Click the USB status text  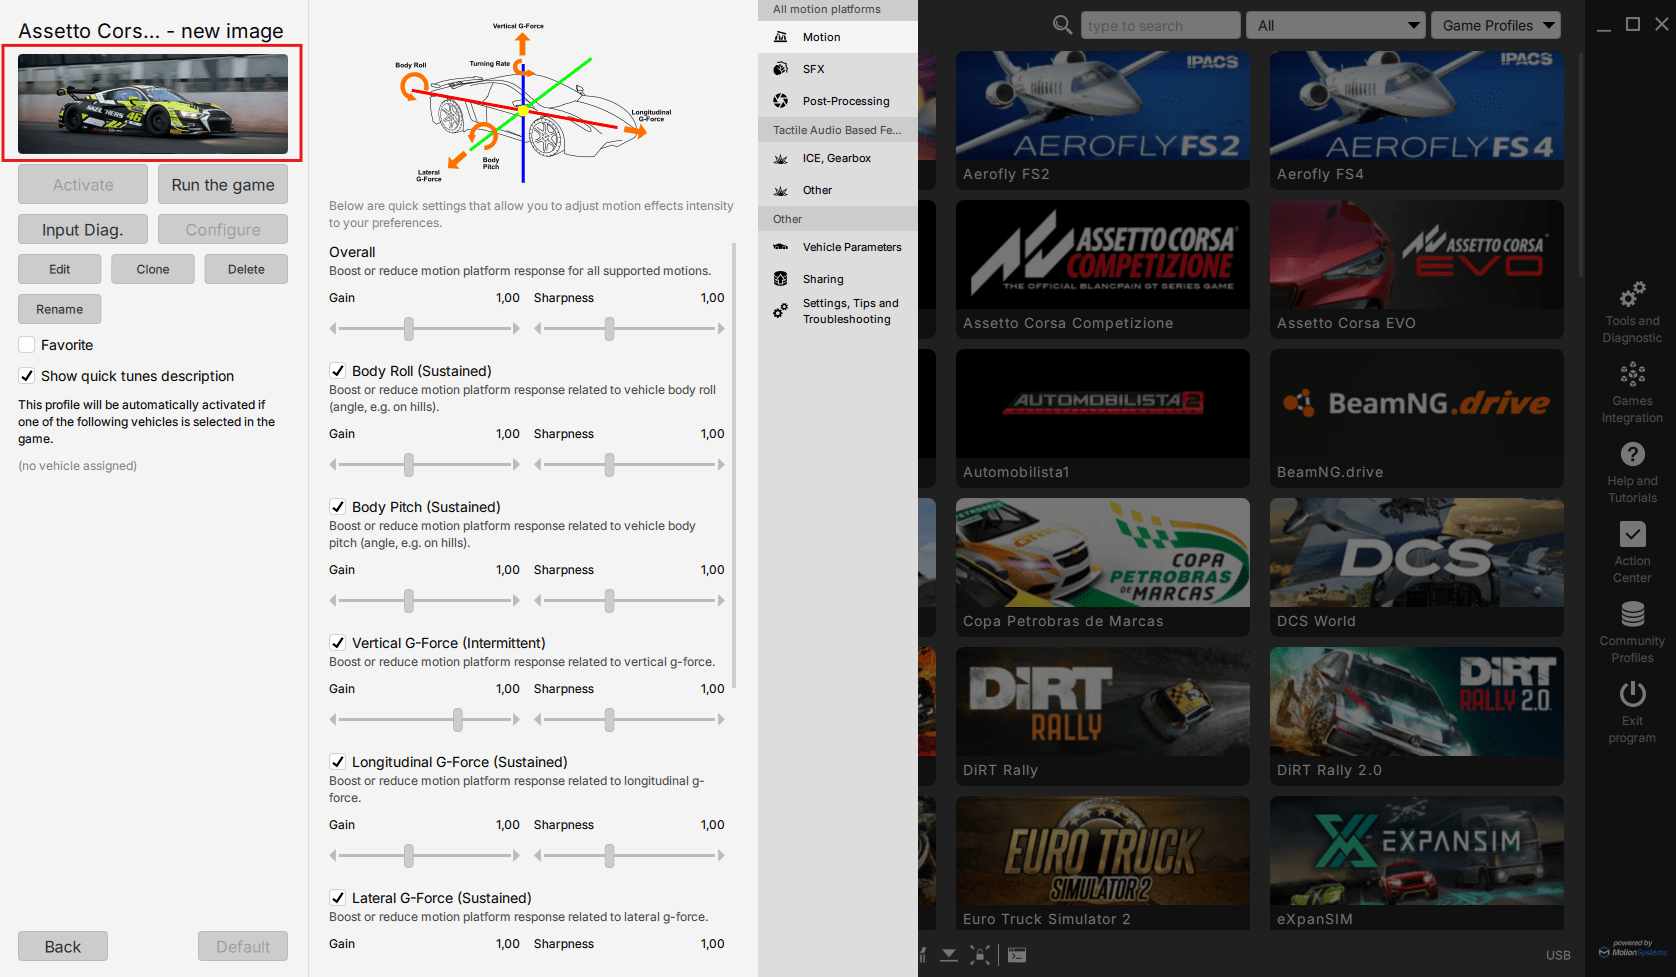click(1558, 955)
